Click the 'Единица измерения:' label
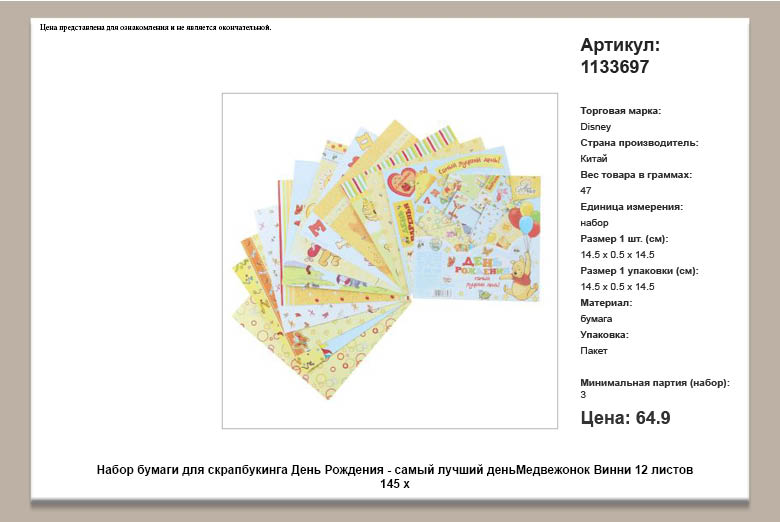Screen dimensions: 780x522 tap(631, 207)
